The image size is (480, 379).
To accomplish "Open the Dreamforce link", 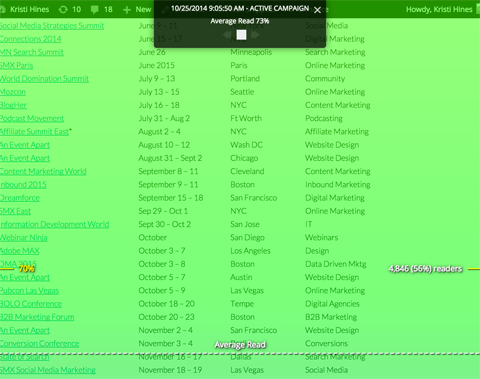I will coord(20,198).
